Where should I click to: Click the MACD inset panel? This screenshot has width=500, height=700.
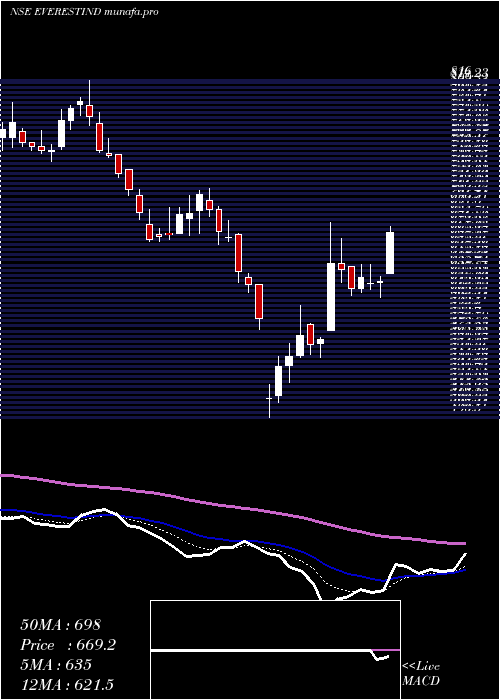click(275, 650)
